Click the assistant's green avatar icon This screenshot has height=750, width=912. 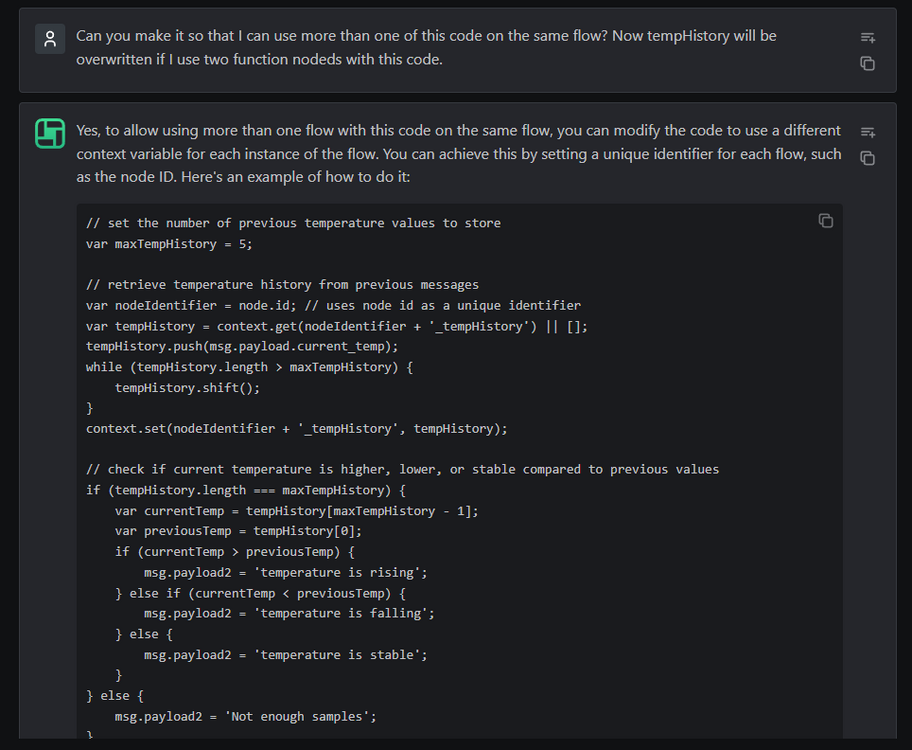[50, 133]
